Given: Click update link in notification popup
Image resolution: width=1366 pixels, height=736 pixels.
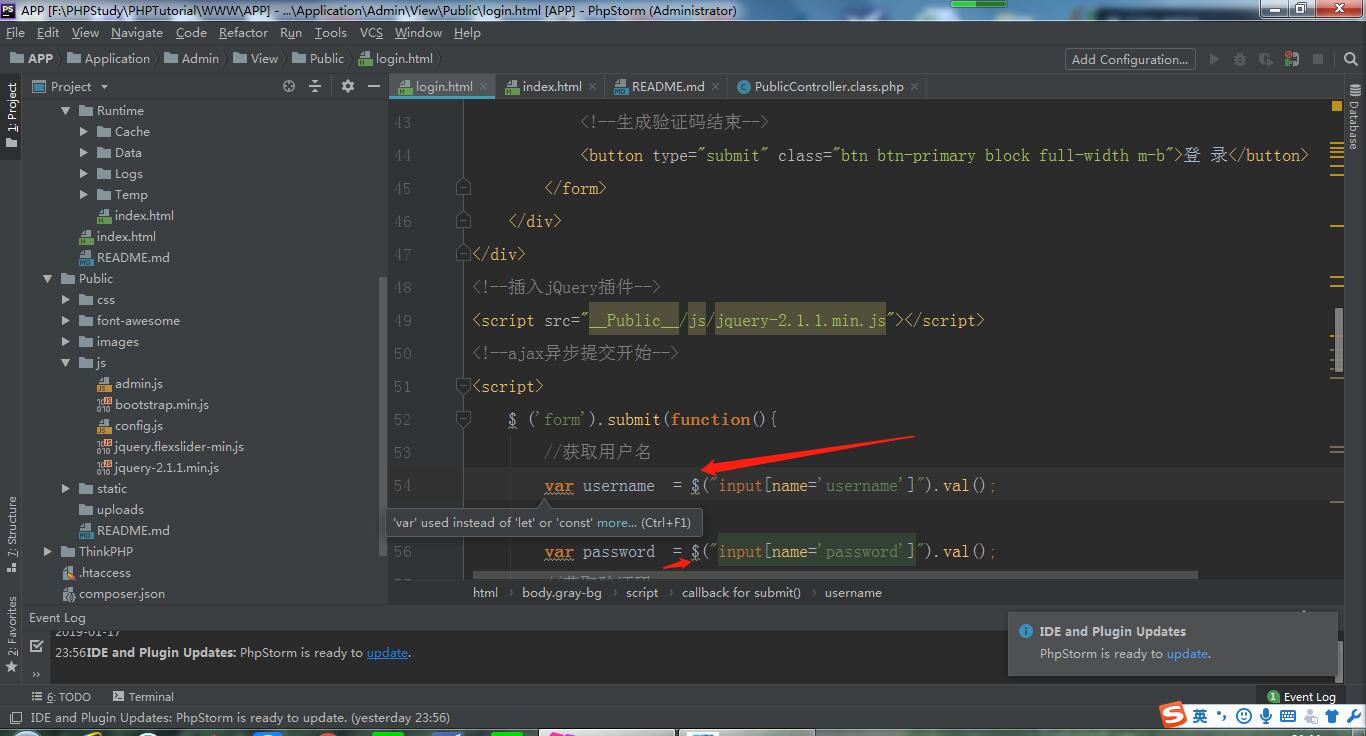Looking at the screenshot, I should 1187,654.
